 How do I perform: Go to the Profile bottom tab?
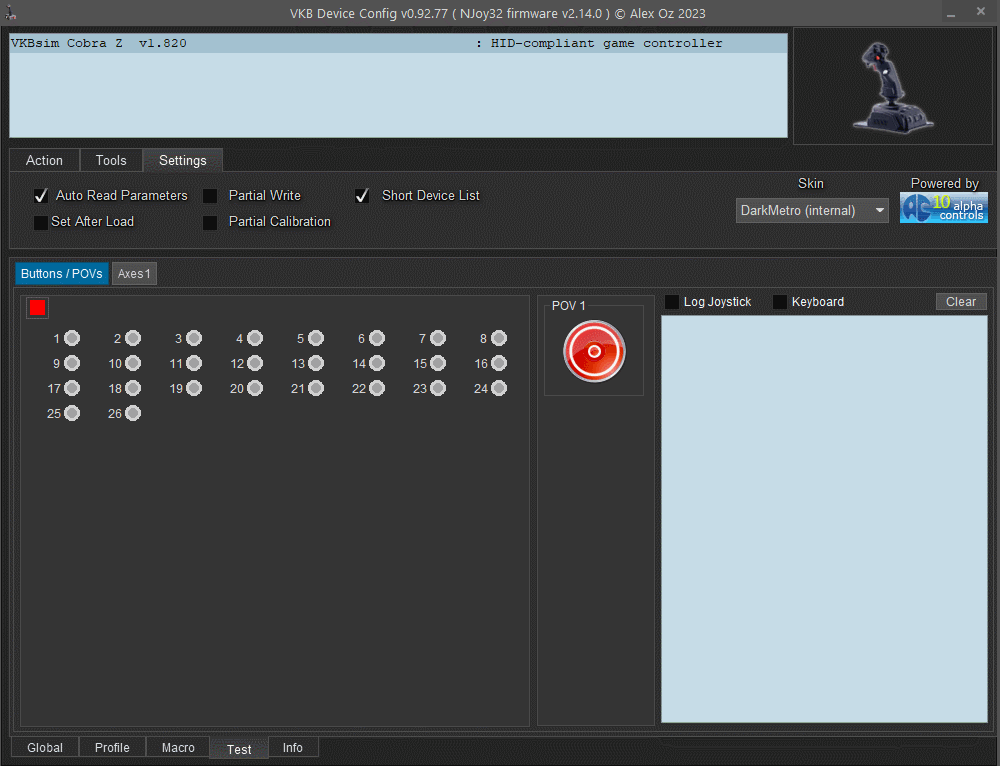point(112,748)
